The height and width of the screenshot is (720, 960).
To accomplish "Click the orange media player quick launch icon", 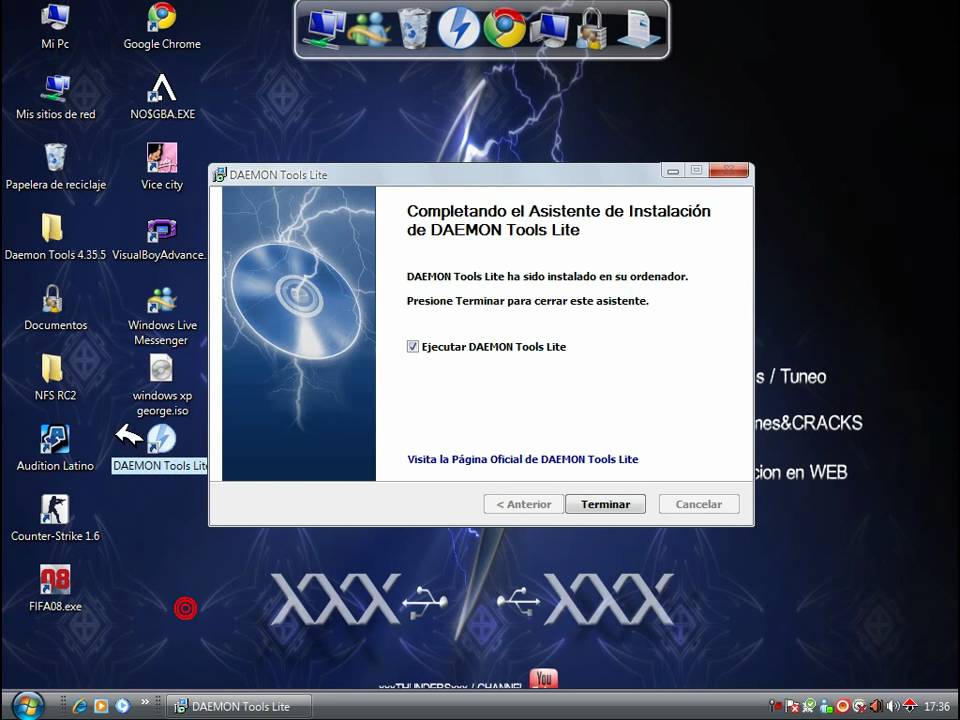I will [x=101, y=706].
